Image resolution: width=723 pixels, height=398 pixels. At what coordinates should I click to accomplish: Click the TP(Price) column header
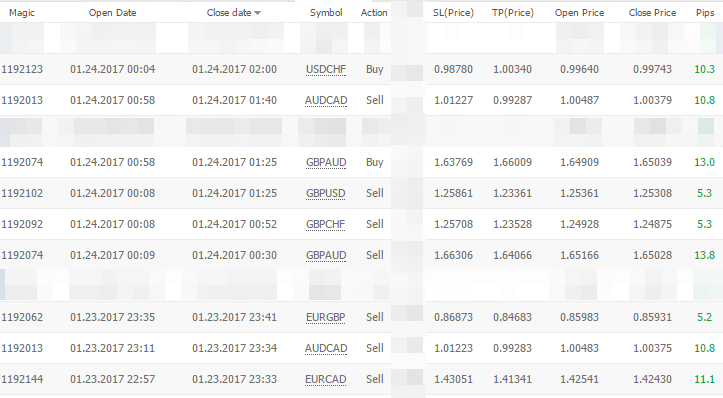coord(513,13)
